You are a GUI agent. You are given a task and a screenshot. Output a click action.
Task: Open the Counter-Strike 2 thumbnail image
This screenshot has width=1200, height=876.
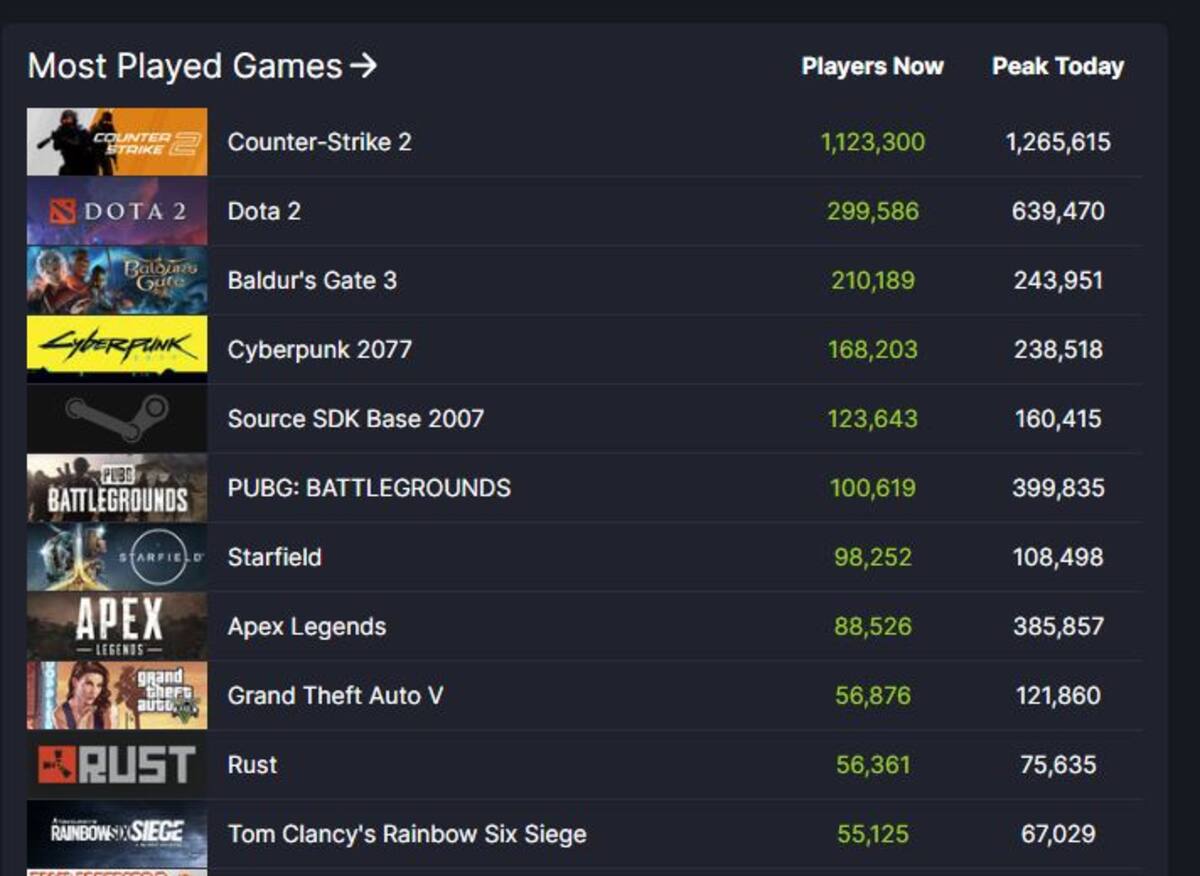pyautogui.click(x=117, y=142)
